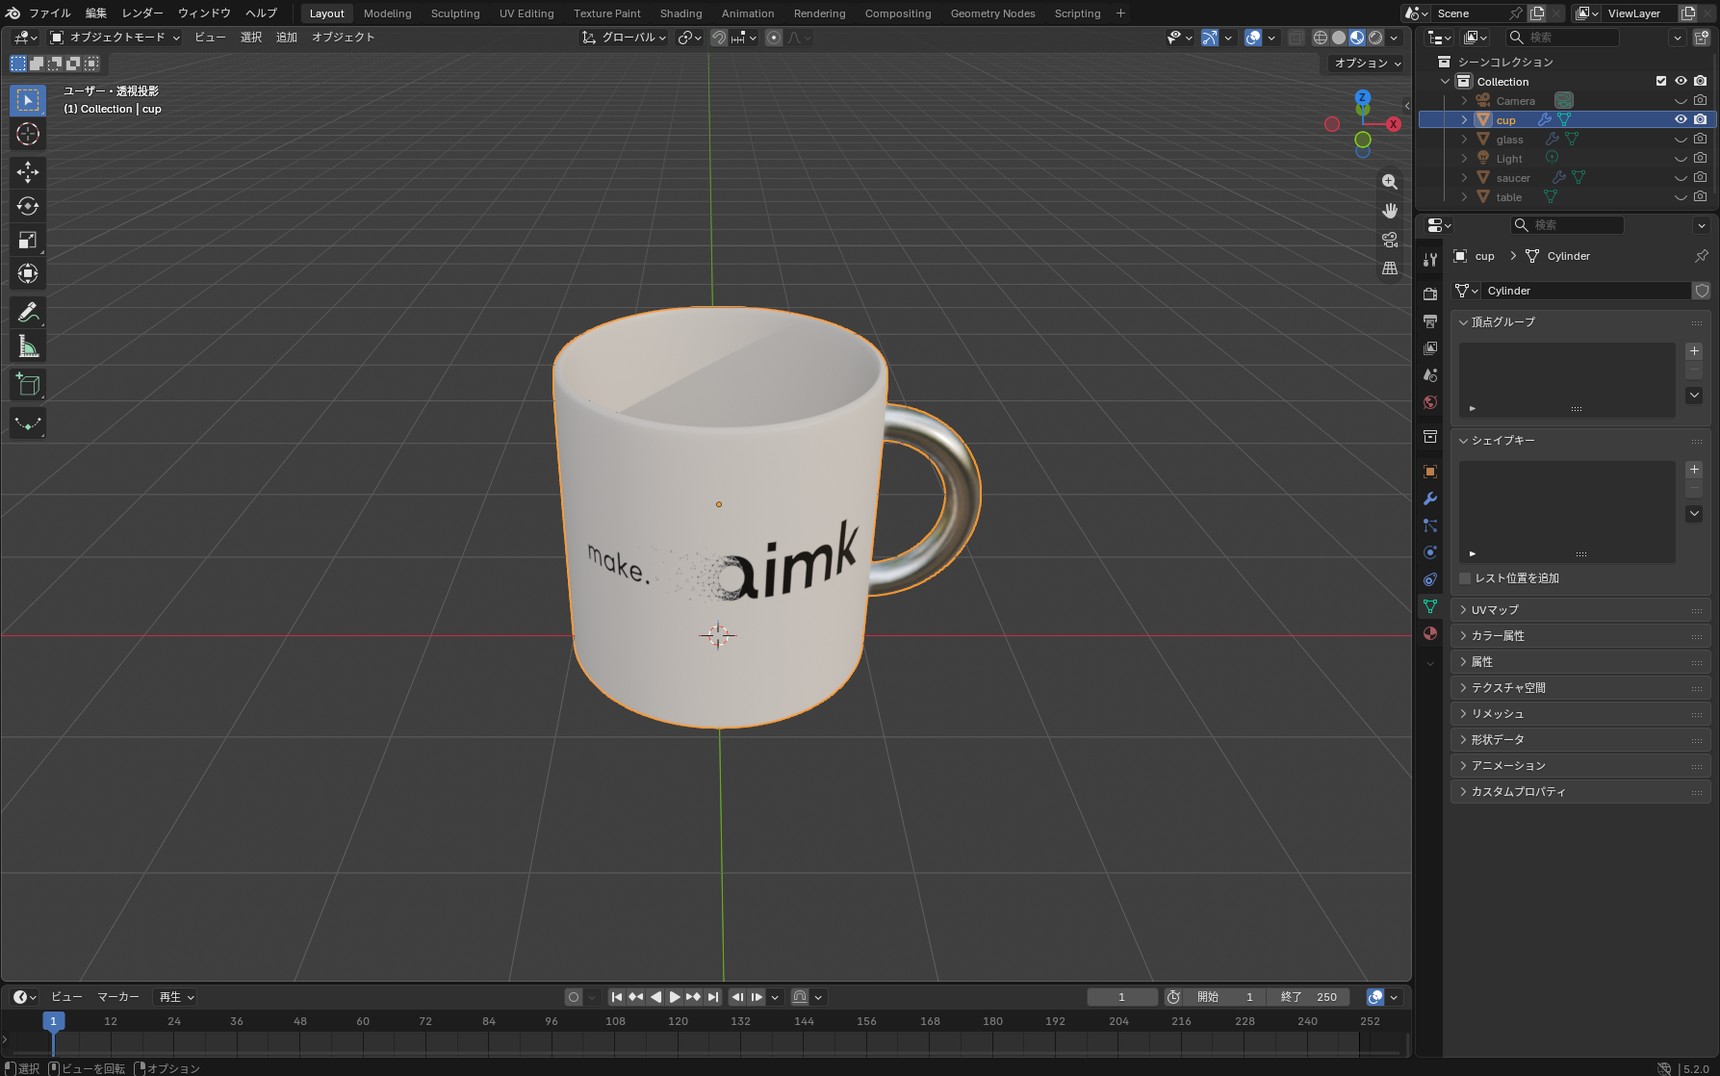Open the View Layer properties tab

pos(1430,348)
